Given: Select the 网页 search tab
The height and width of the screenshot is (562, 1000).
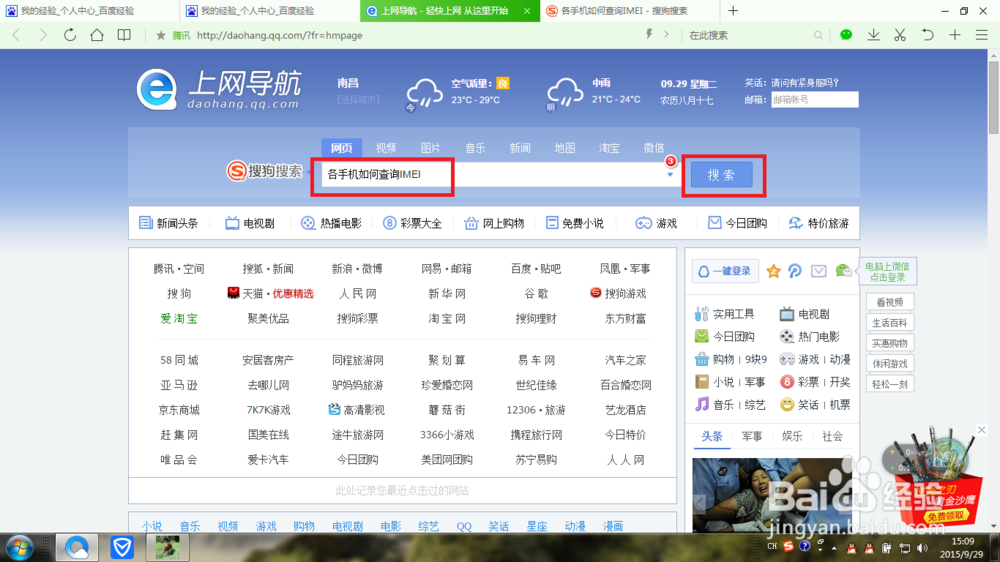Looking at the screenshot, I should point(341,148).
